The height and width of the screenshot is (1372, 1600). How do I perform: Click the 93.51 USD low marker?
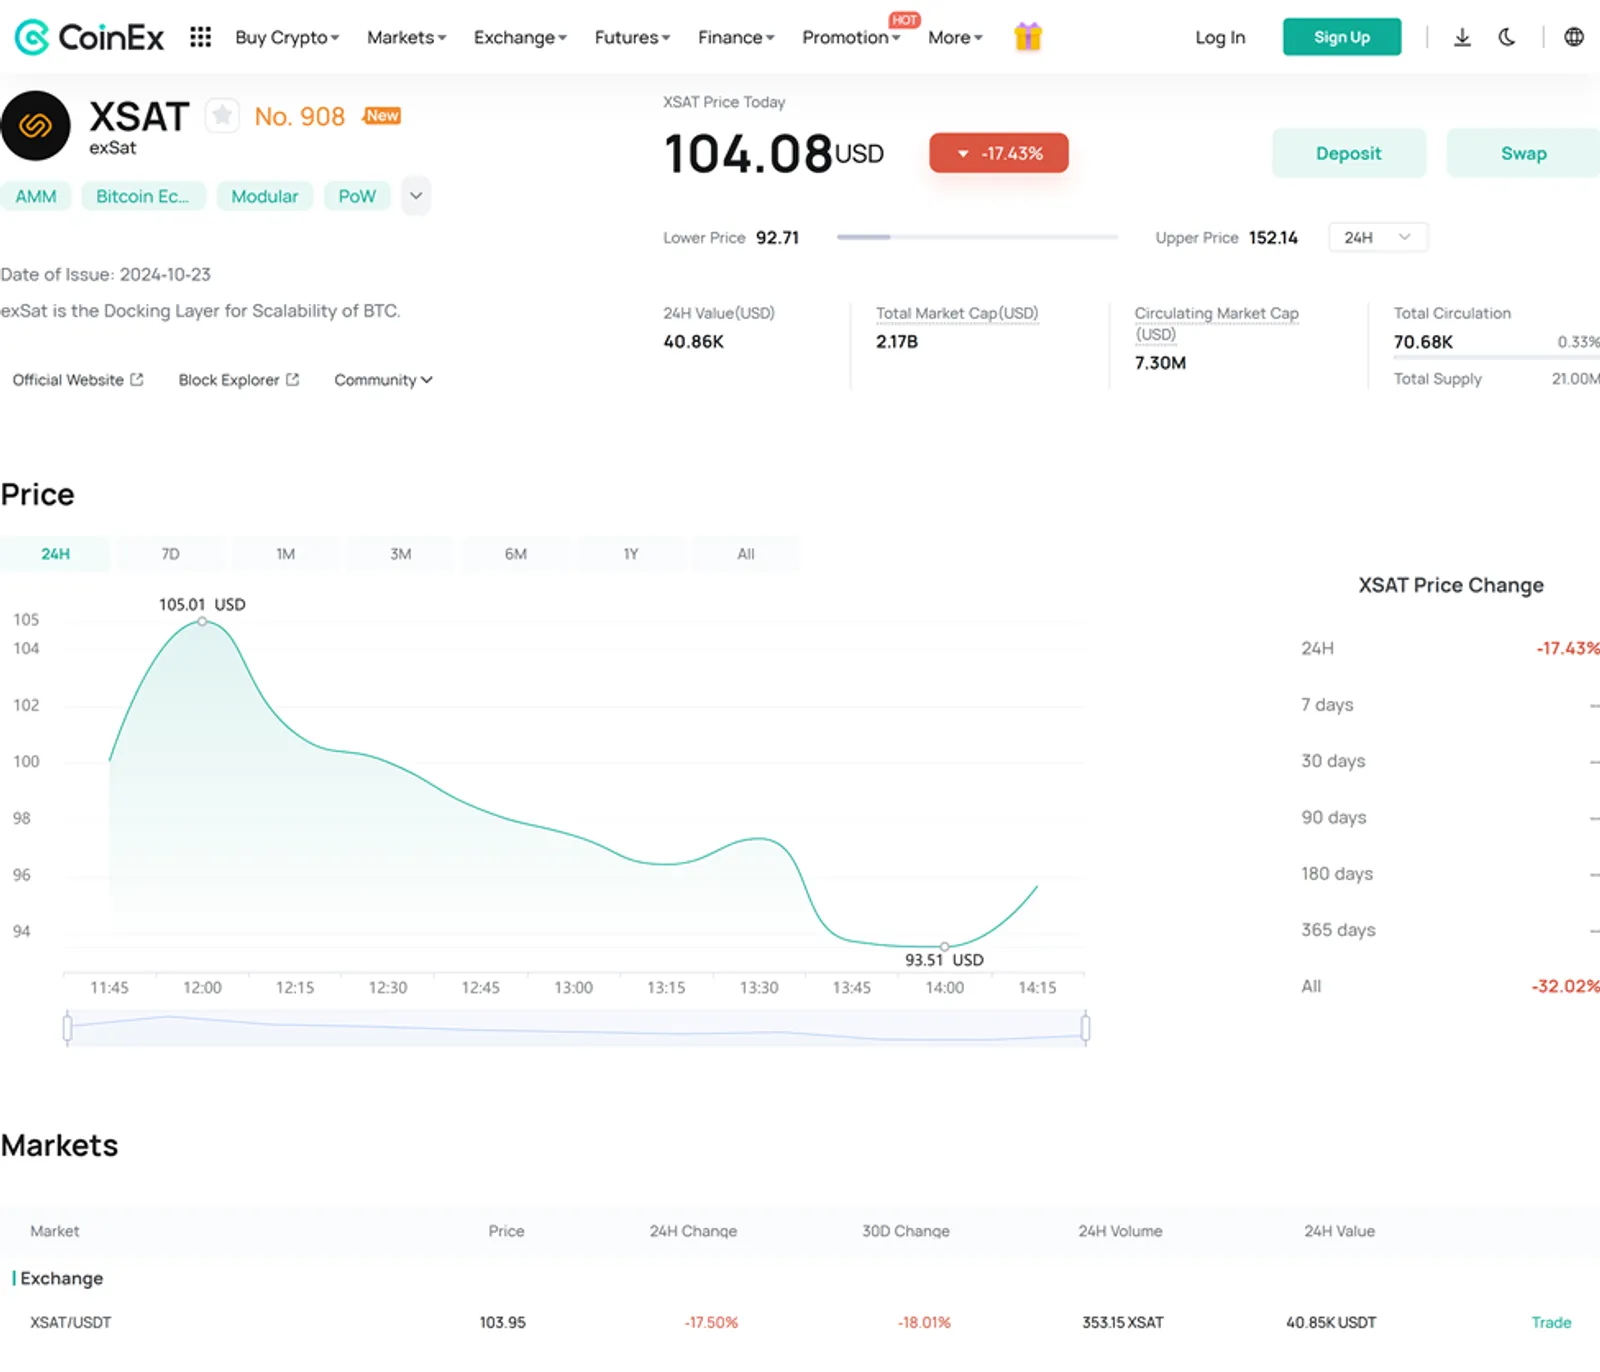(x=944, y=946)
